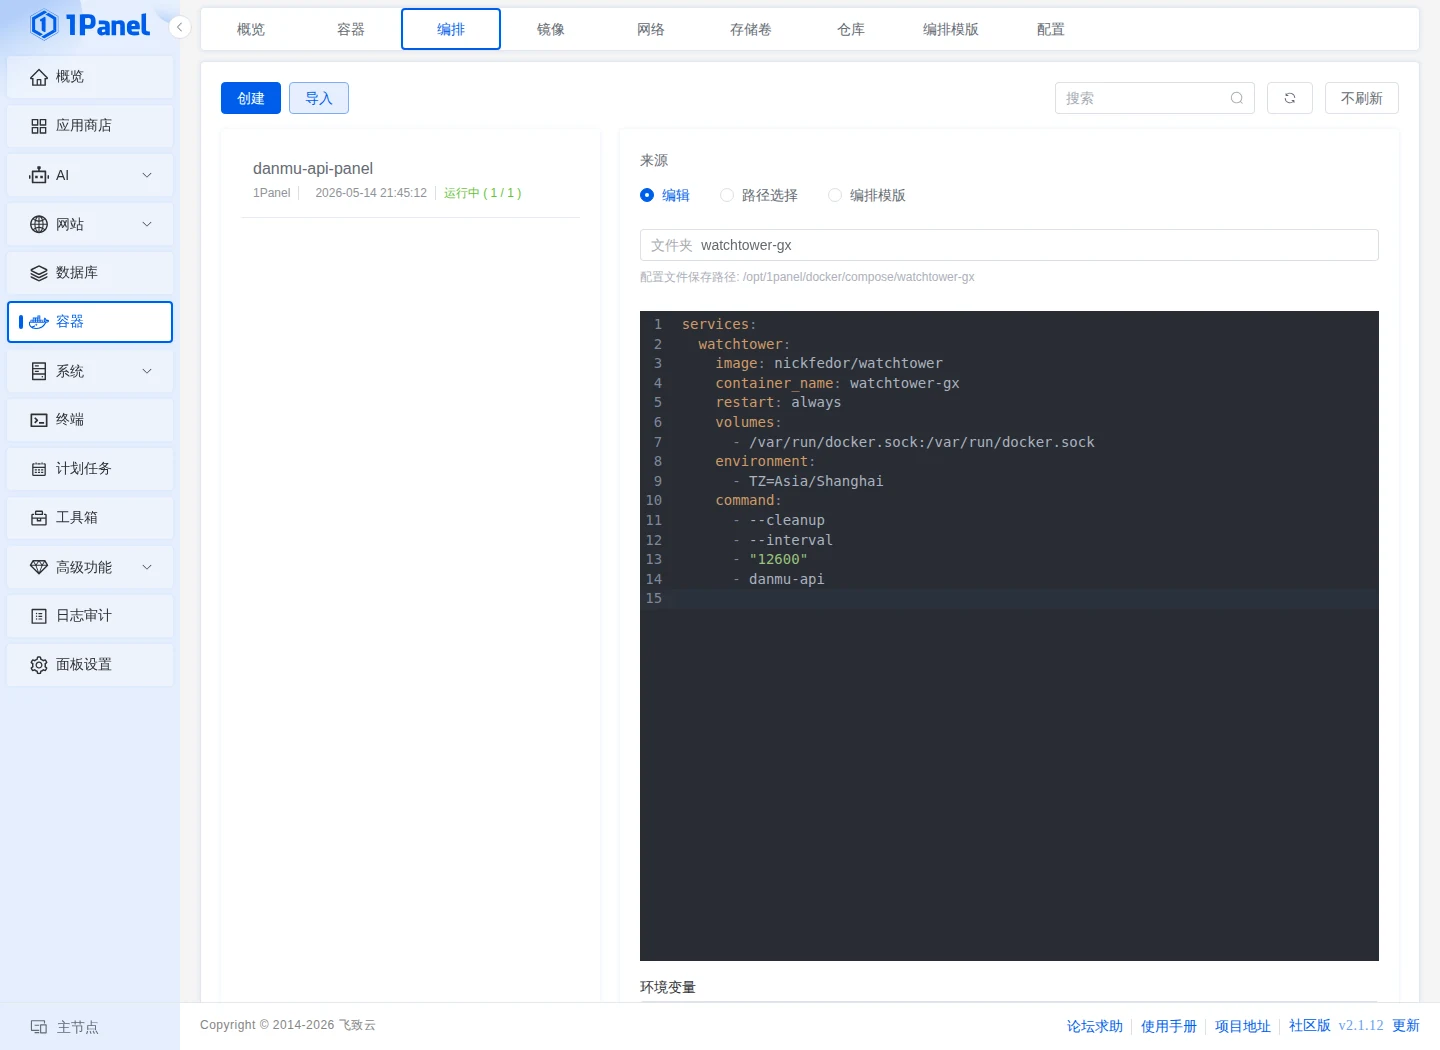Click the 1Panel logo
The image size is (1440, 1050).
click(x=90, y=25)
